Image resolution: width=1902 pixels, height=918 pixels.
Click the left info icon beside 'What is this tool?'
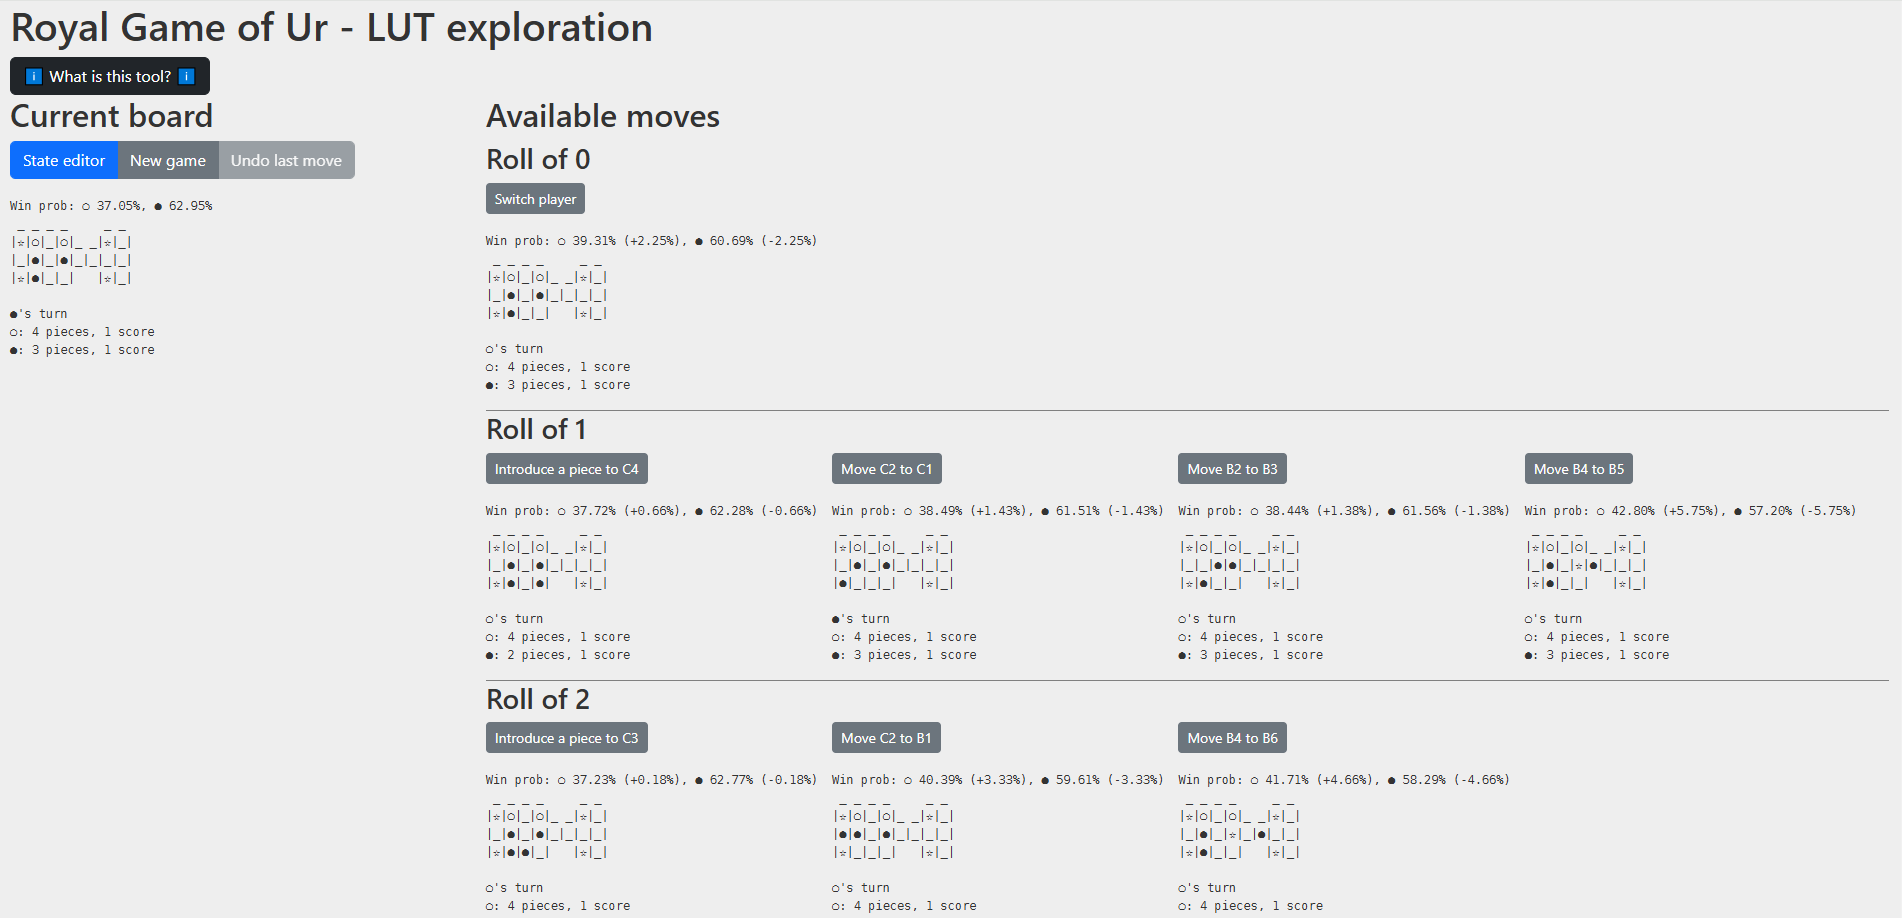(x=34, y=77)
